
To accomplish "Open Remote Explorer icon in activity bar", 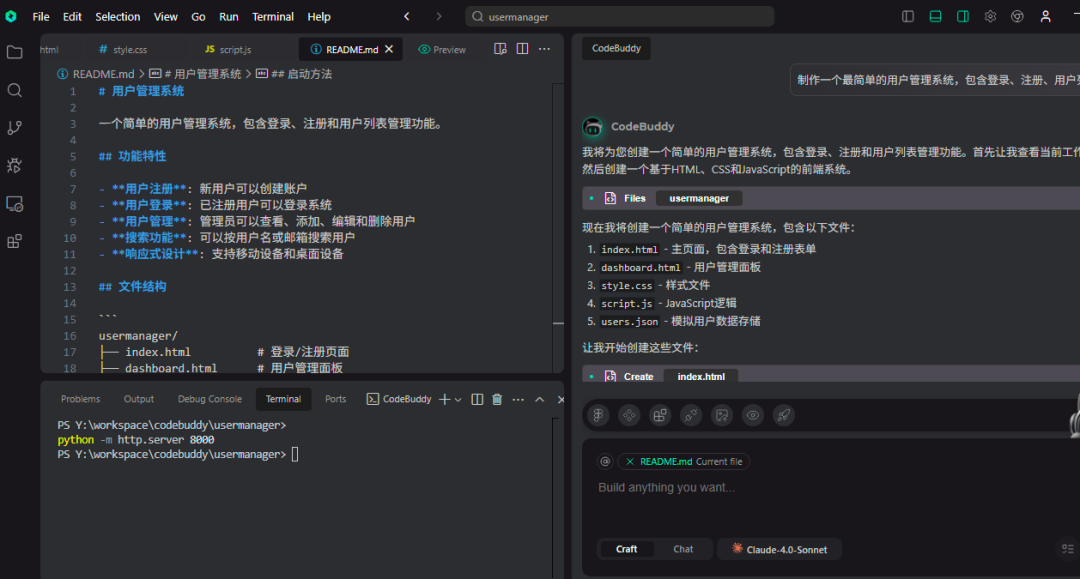I will [14, 204].
